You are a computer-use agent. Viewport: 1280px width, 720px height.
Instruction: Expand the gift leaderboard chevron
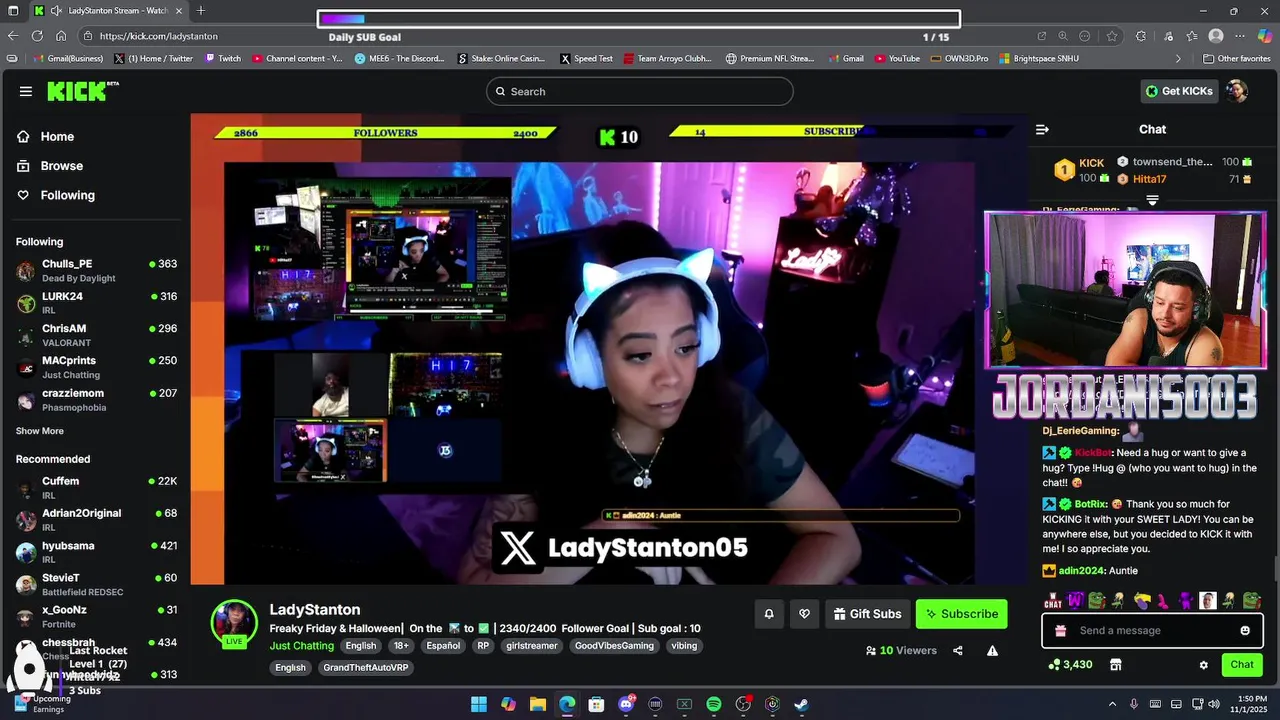click(x=1152, y=201)
